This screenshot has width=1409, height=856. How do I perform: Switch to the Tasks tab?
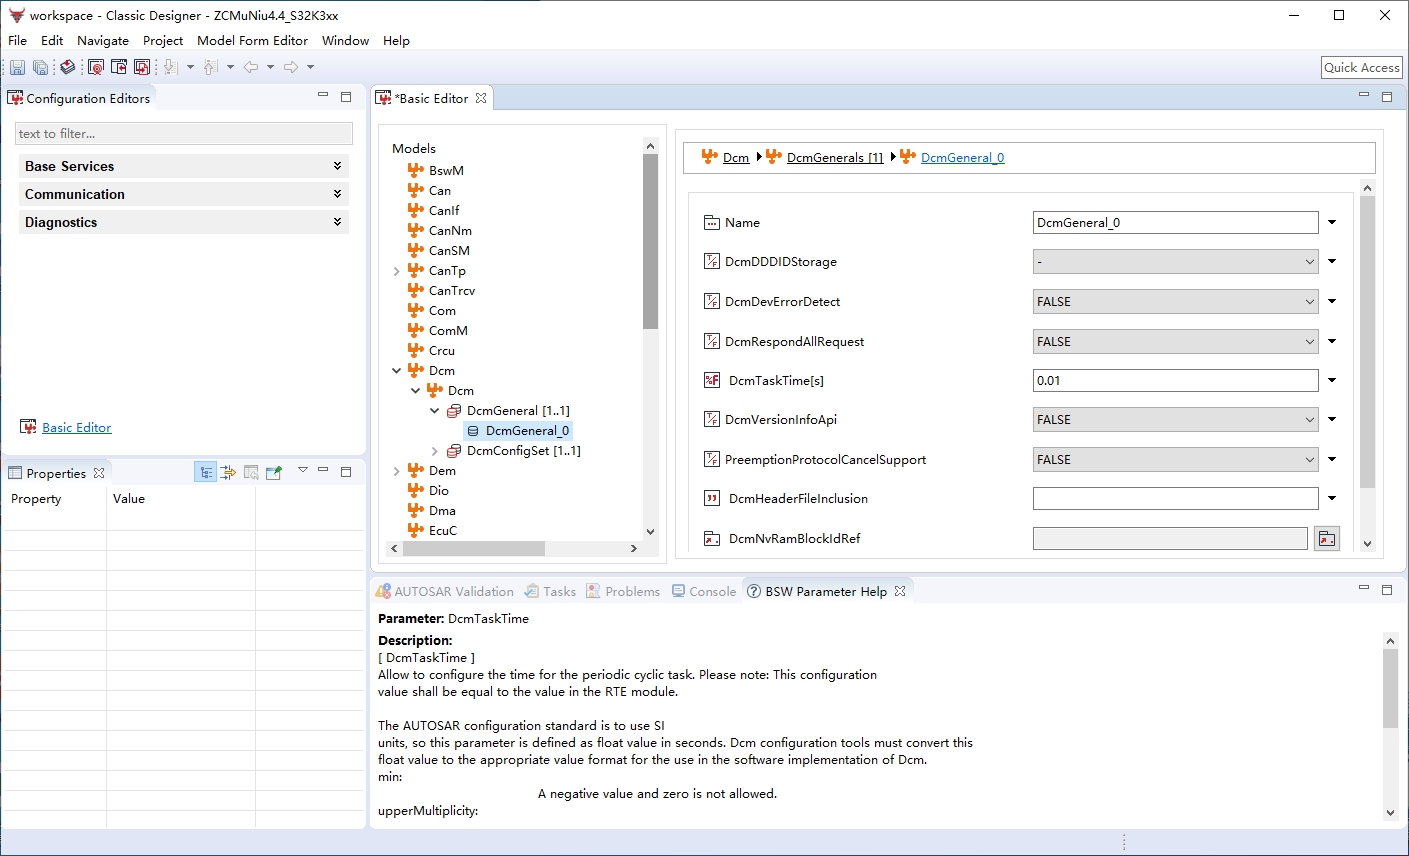point(551,591)
